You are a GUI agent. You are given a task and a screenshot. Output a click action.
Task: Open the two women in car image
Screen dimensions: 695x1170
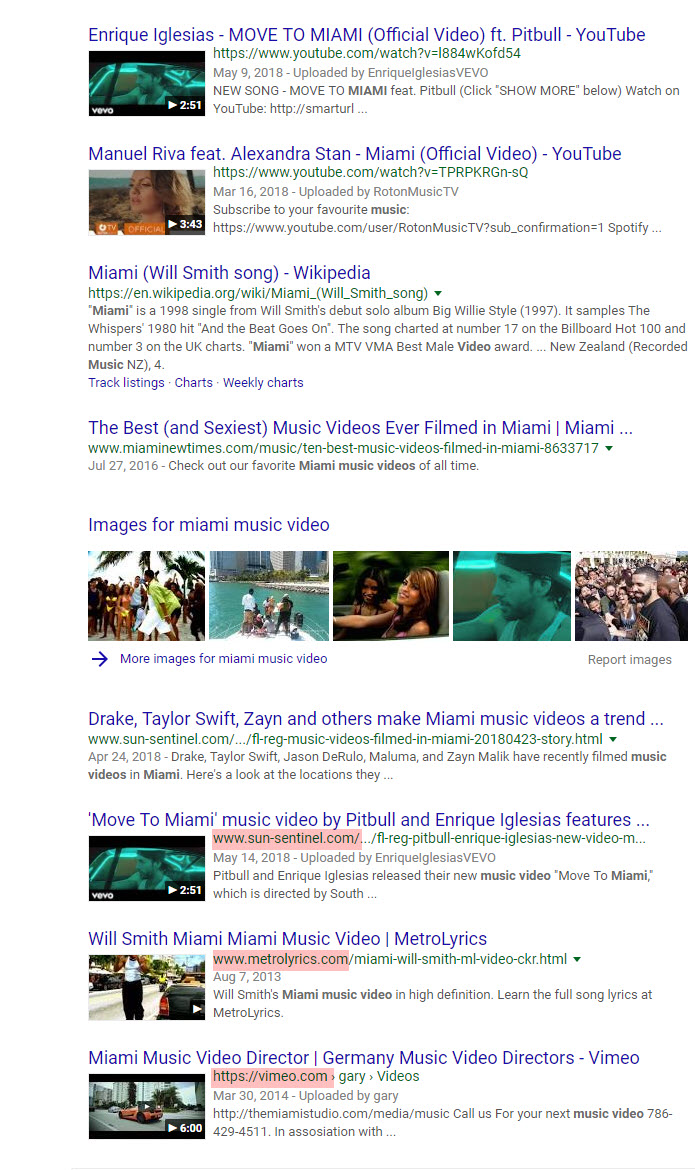tap(391, 595)
